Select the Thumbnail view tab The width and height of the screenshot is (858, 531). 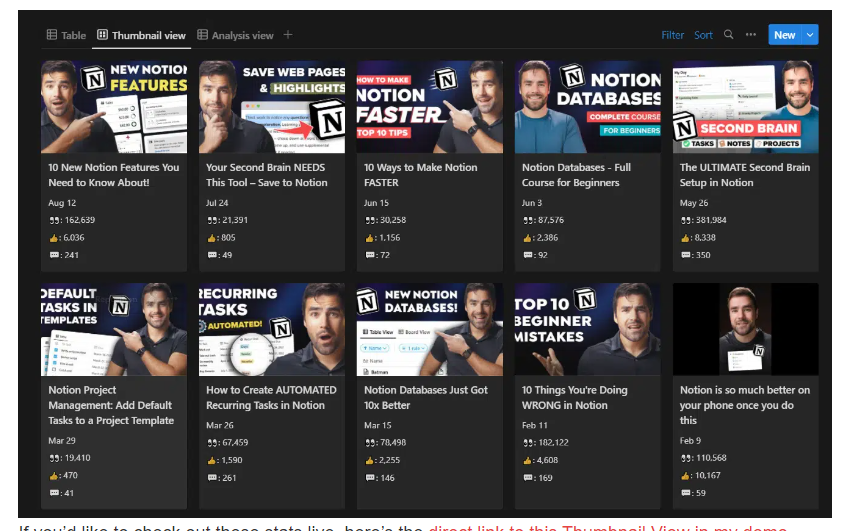pos(148,35)
